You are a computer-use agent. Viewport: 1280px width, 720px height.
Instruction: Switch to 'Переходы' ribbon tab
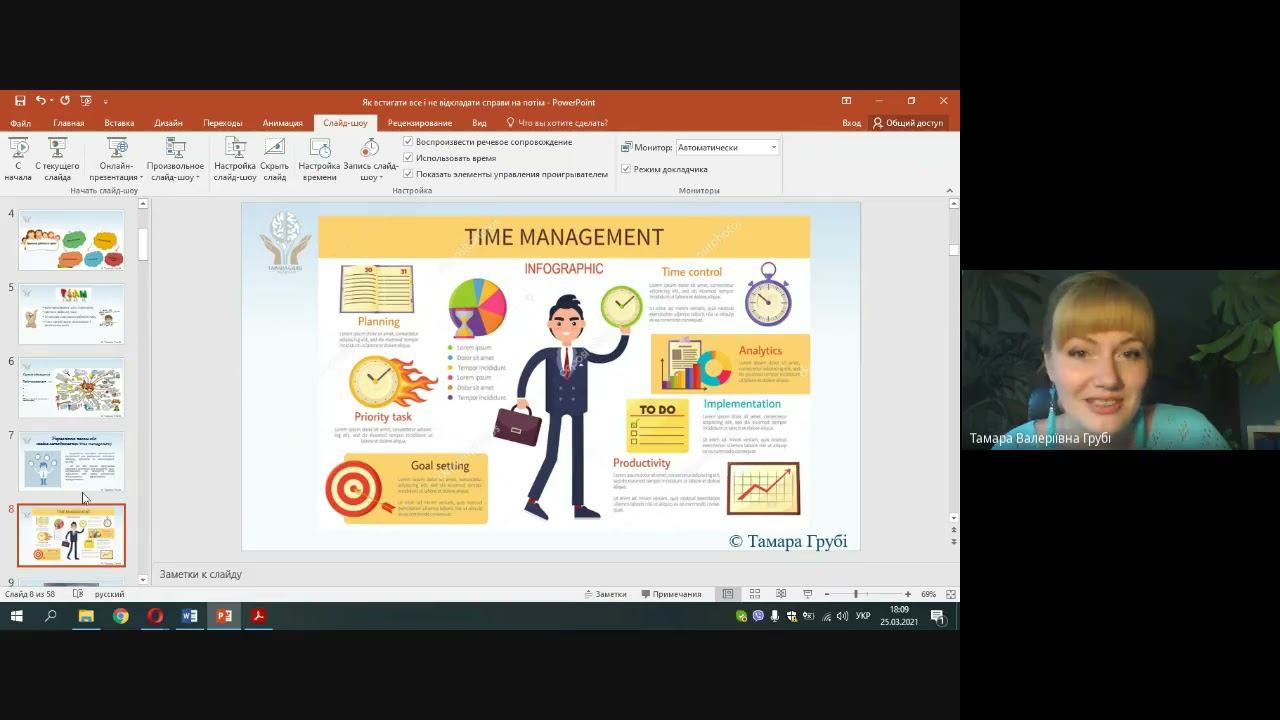click(x=223, y=123)
